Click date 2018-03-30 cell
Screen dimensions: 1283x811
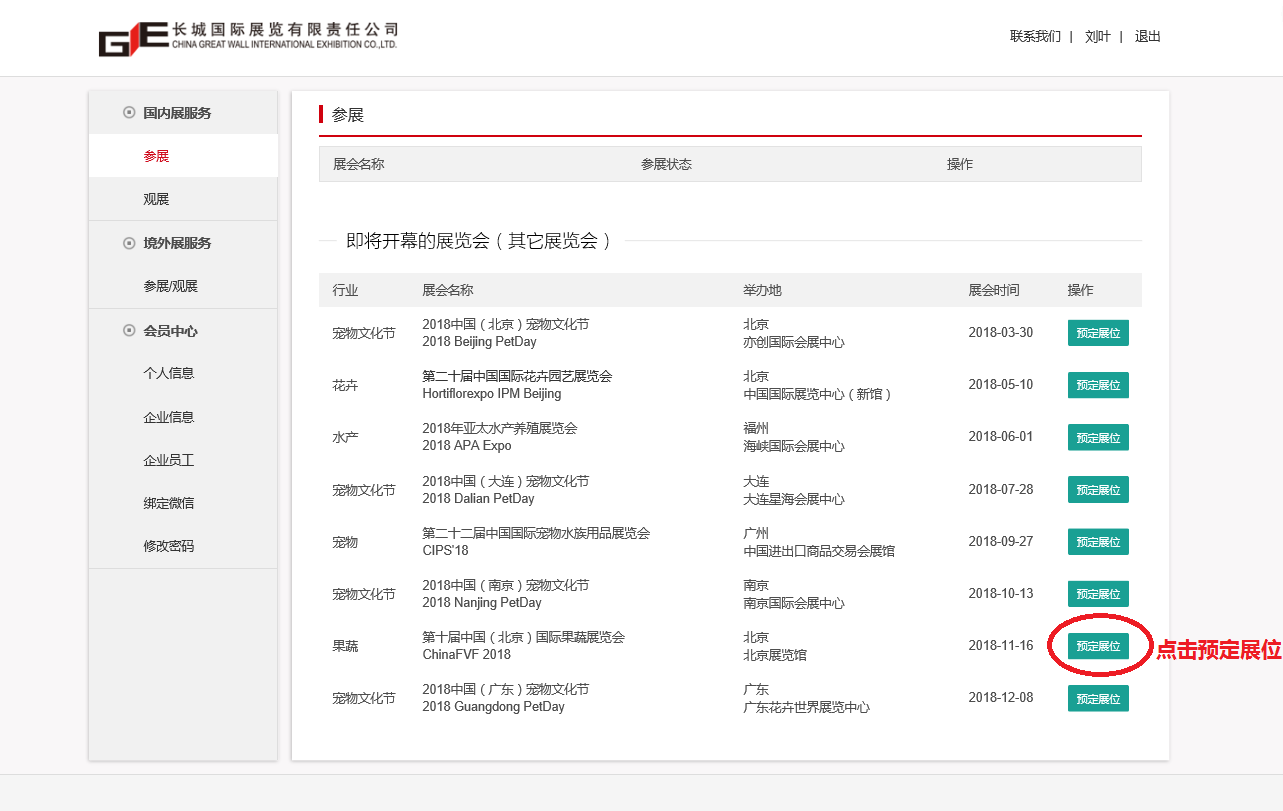coord(1001,333)
